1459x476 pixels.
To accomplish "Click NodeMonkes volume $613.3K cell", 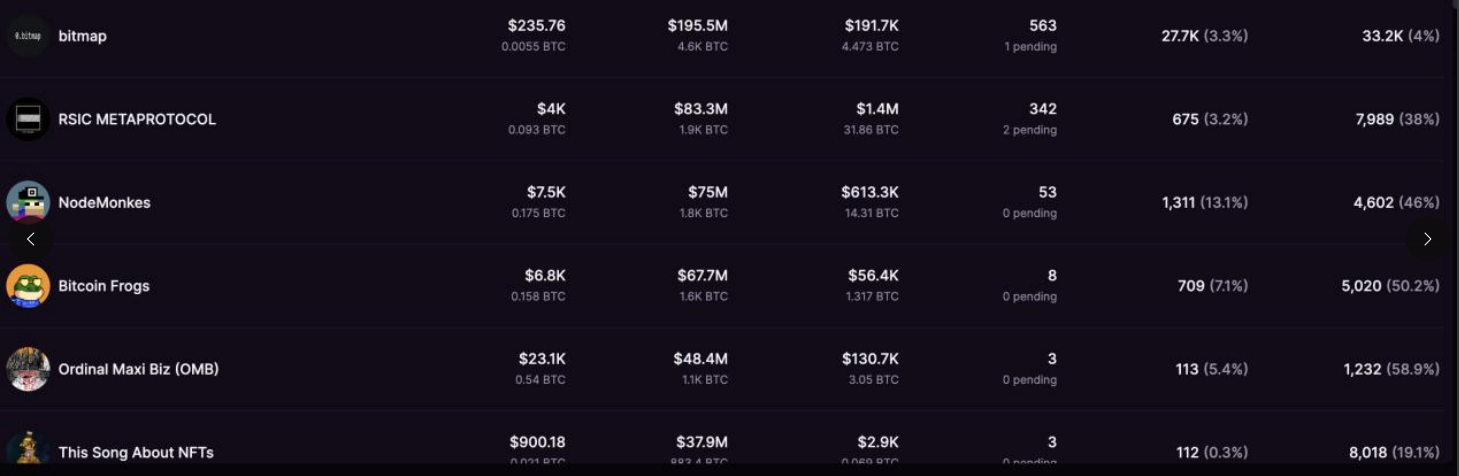I will point(869,192).
